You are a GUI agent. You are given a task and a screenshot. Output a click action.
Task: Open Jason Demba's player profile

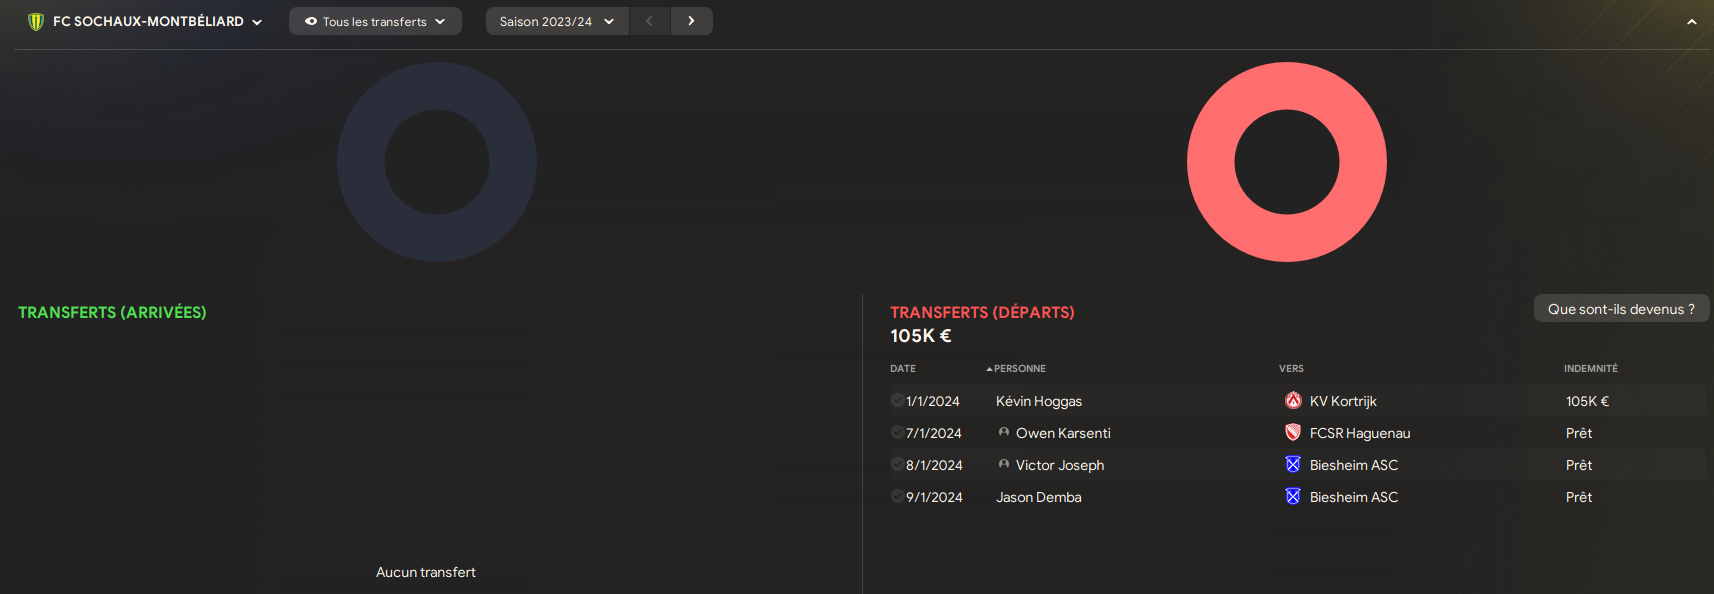(x=1039, y=497)
